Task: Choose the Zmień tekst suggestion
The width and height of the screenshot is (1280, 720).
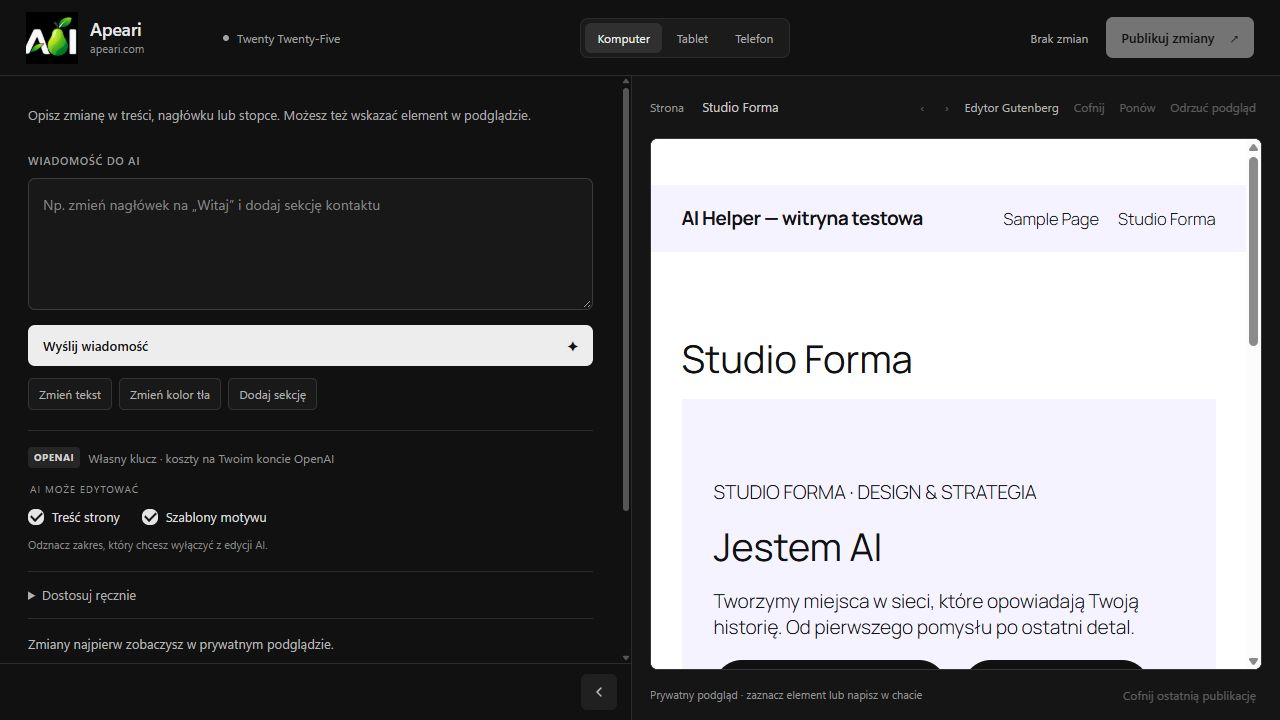Action: click(x=70, y=394)
